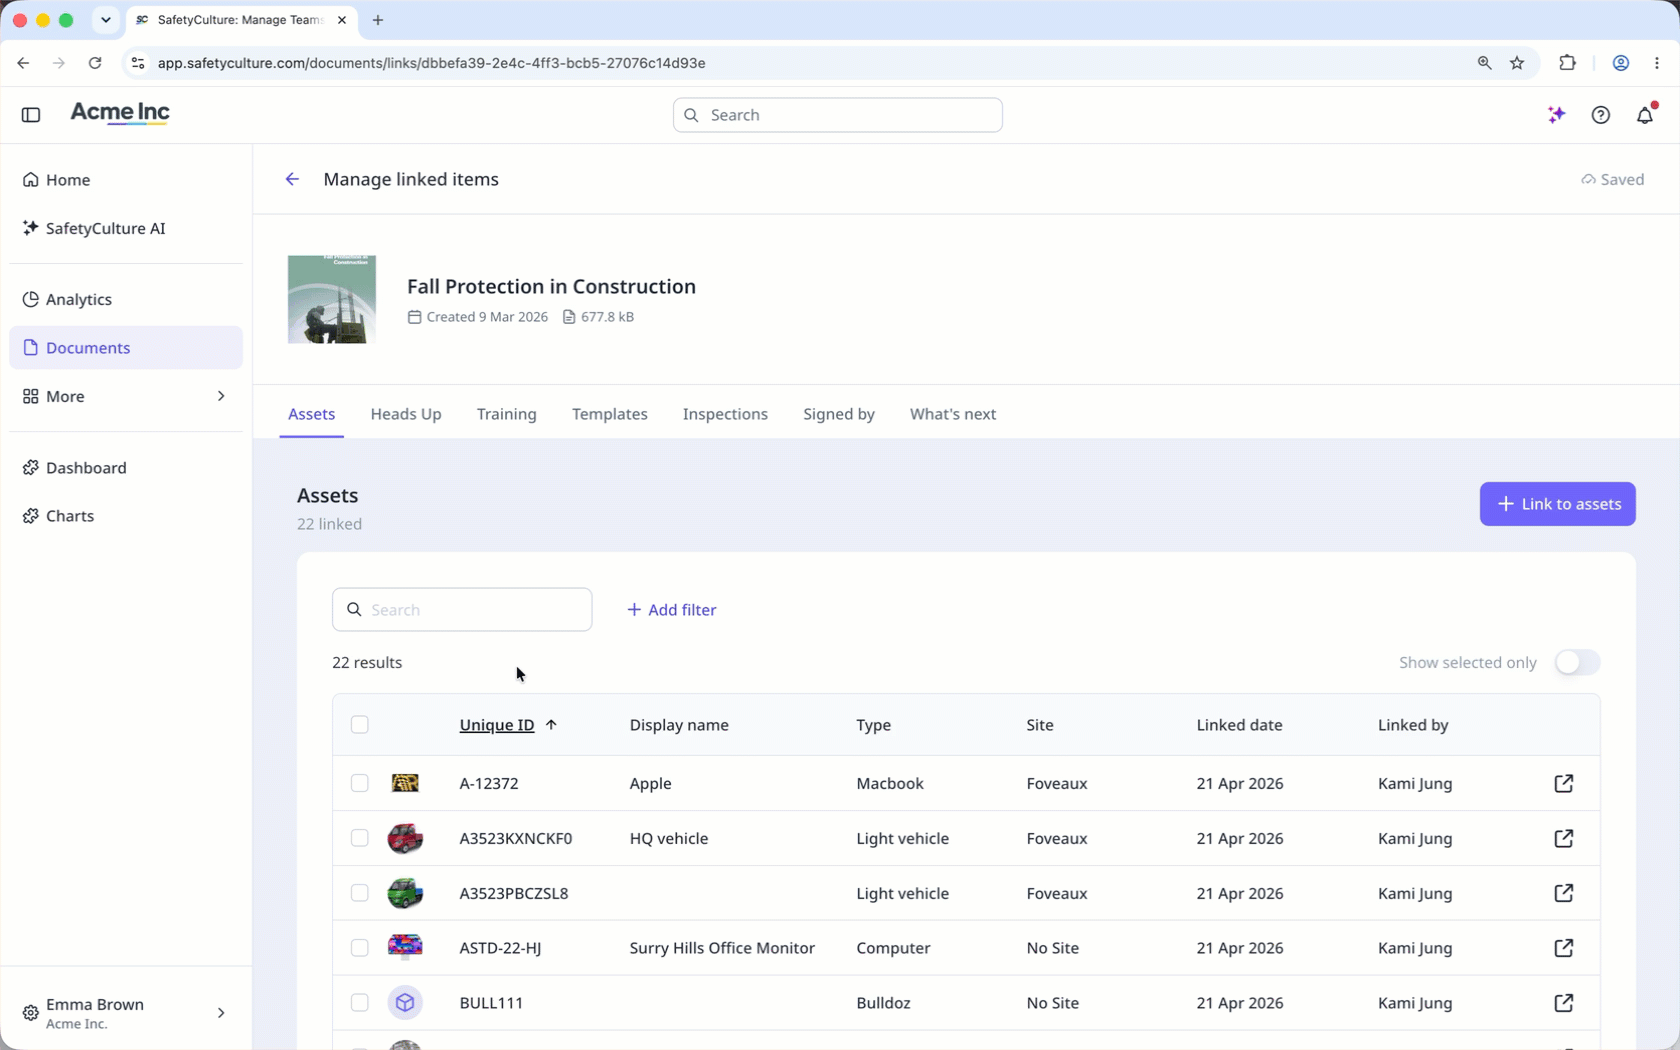Toggle select-all checkbox in table header

coord(360,725)
